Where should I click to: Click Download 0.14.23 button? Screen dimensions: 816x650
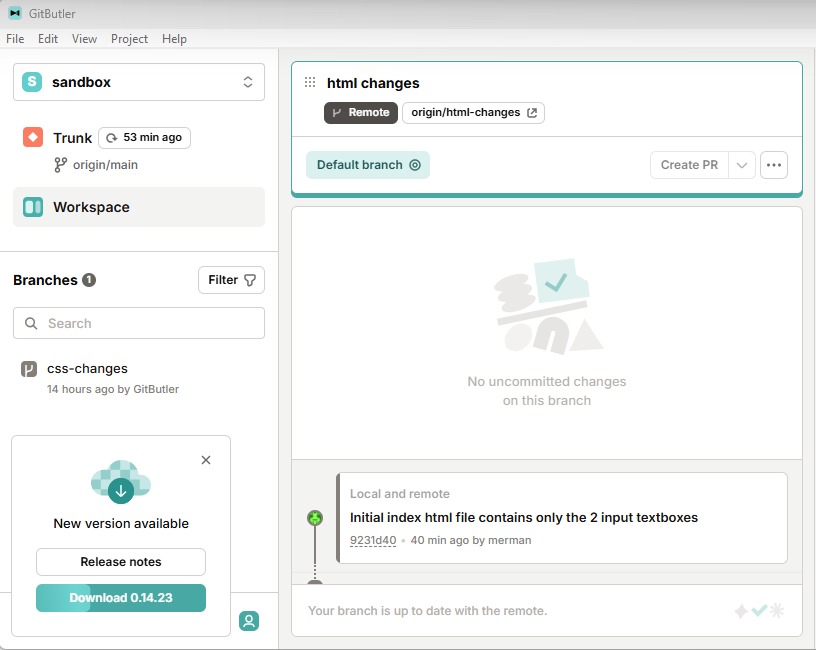tap(121, 598)
